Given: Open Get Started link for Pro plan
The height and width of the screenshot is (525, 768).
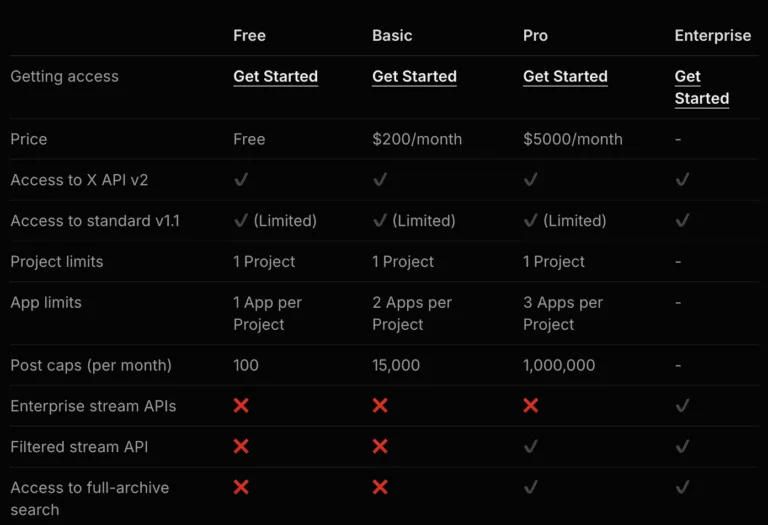Looking at the screenshot, I should click(565, 77).
